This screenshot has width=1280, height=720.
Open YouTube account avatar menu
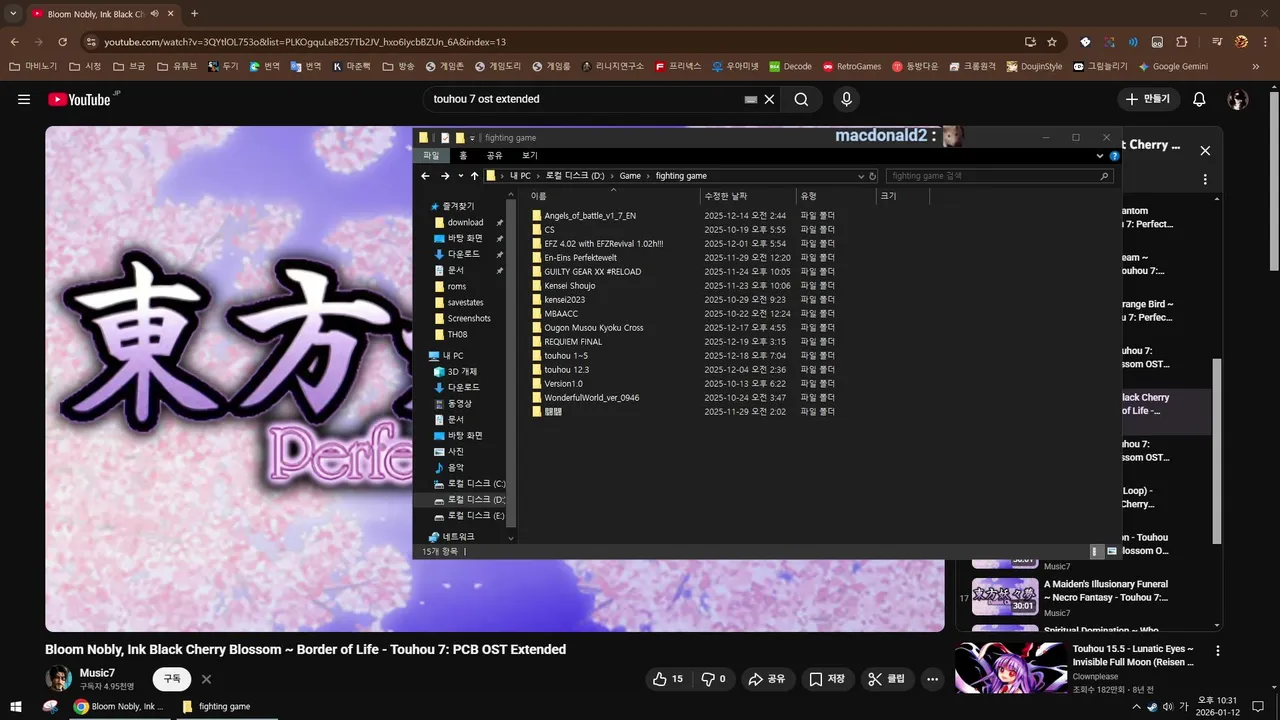1238,99
